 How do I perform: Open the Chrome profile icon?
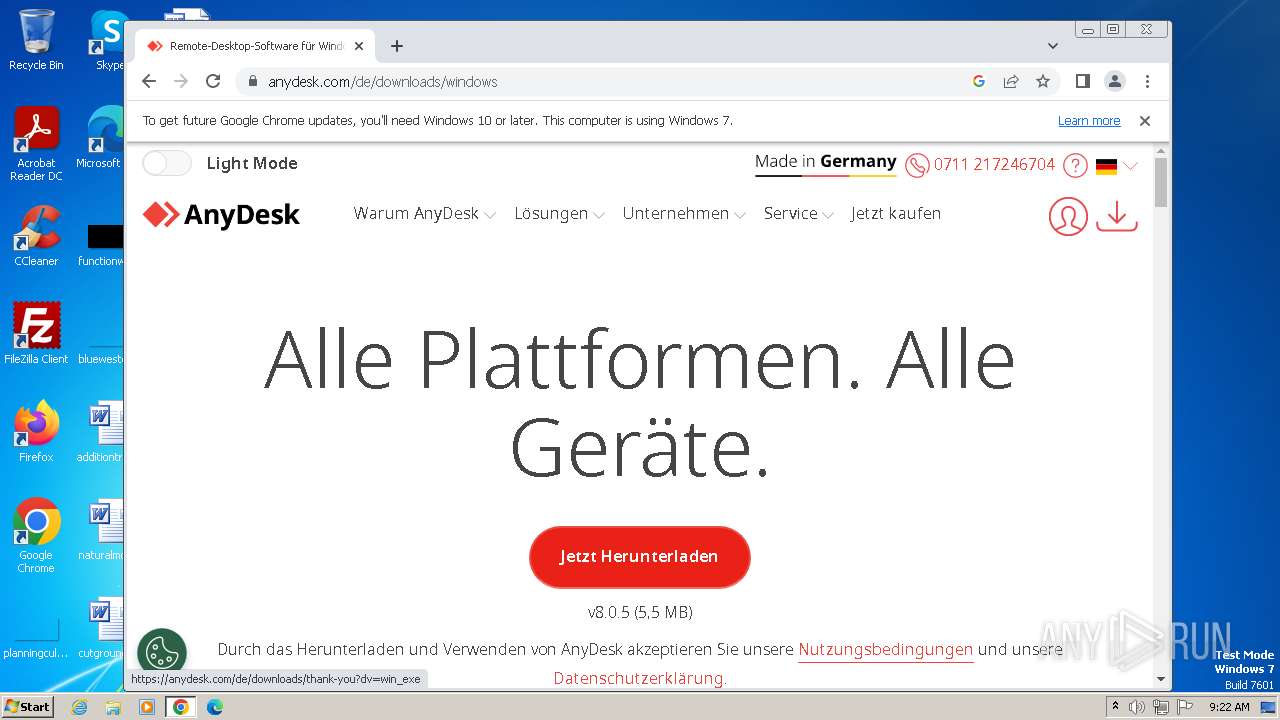click(x=1114, y=82)
